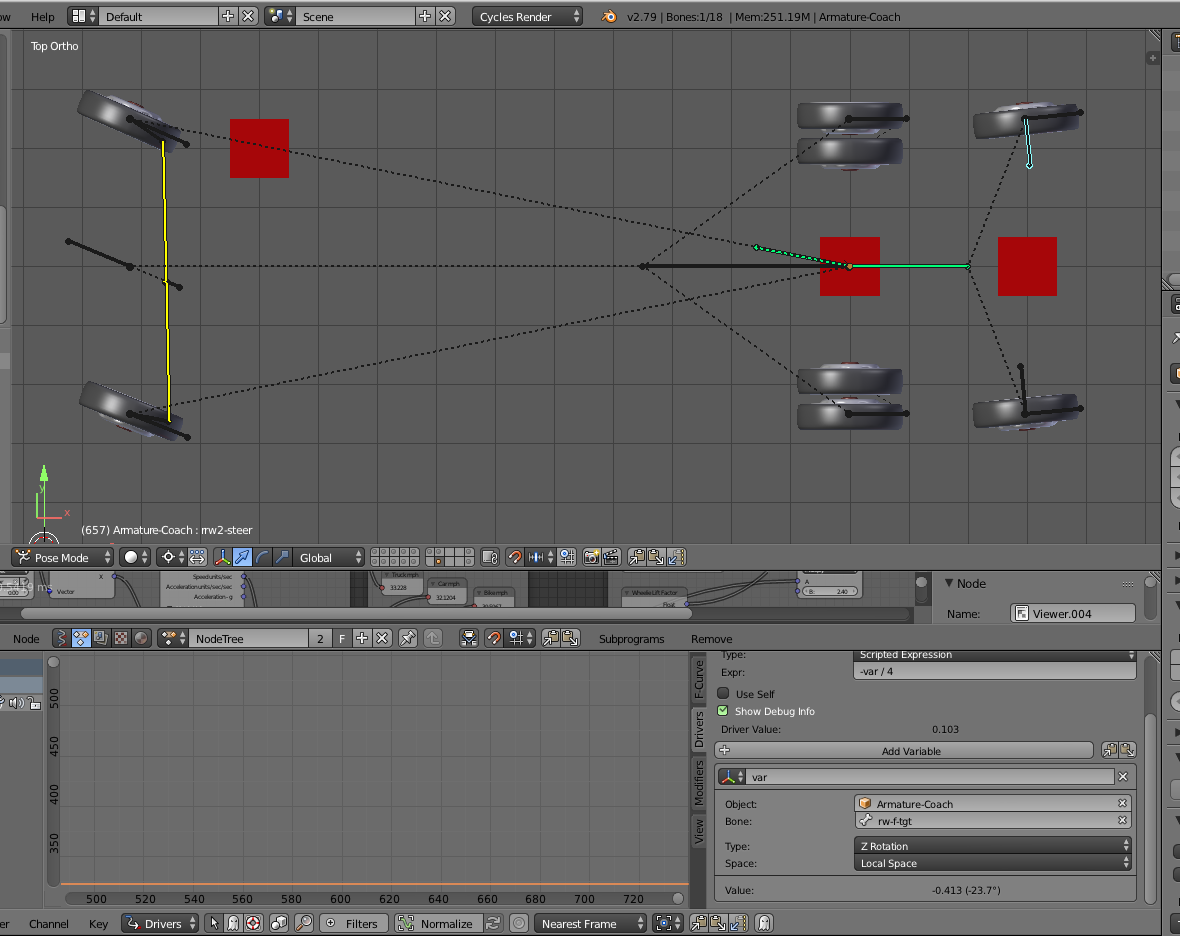Click the Filters button
Viewport: 1180px width, 936px height.
pos(353,924)
